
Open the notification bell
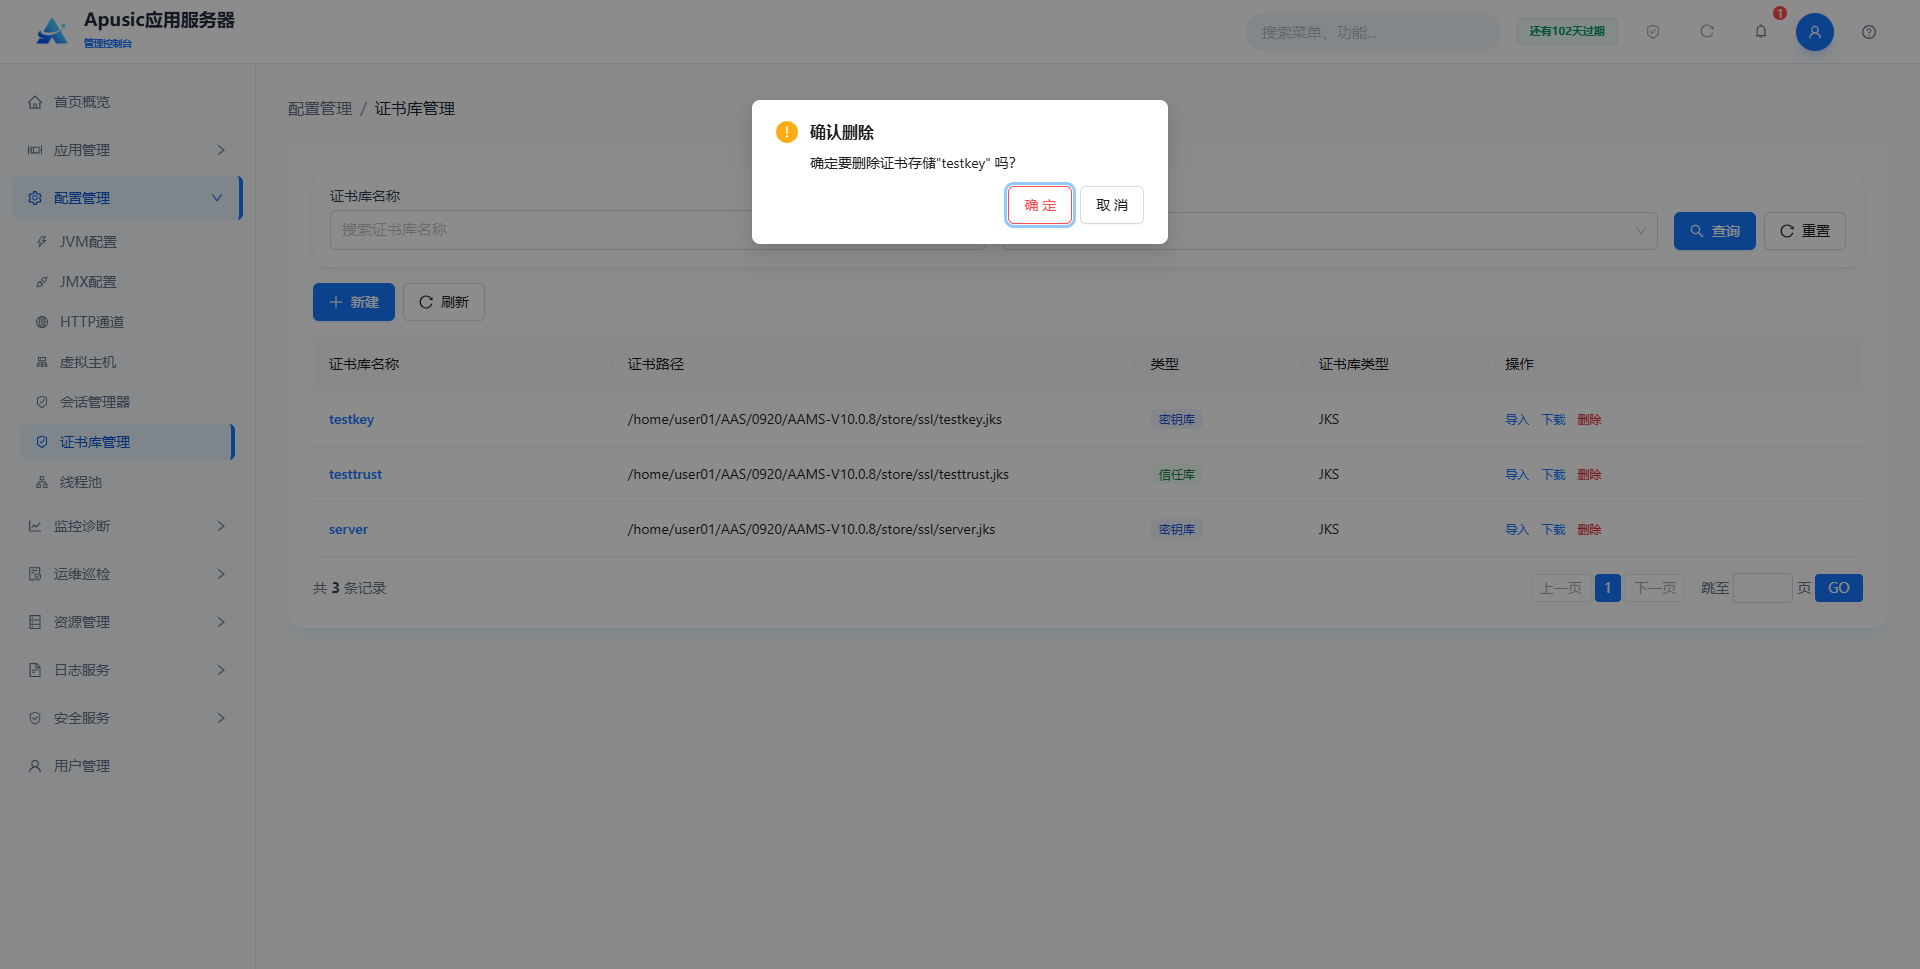pyautogui.click(x=1761, y=32)
